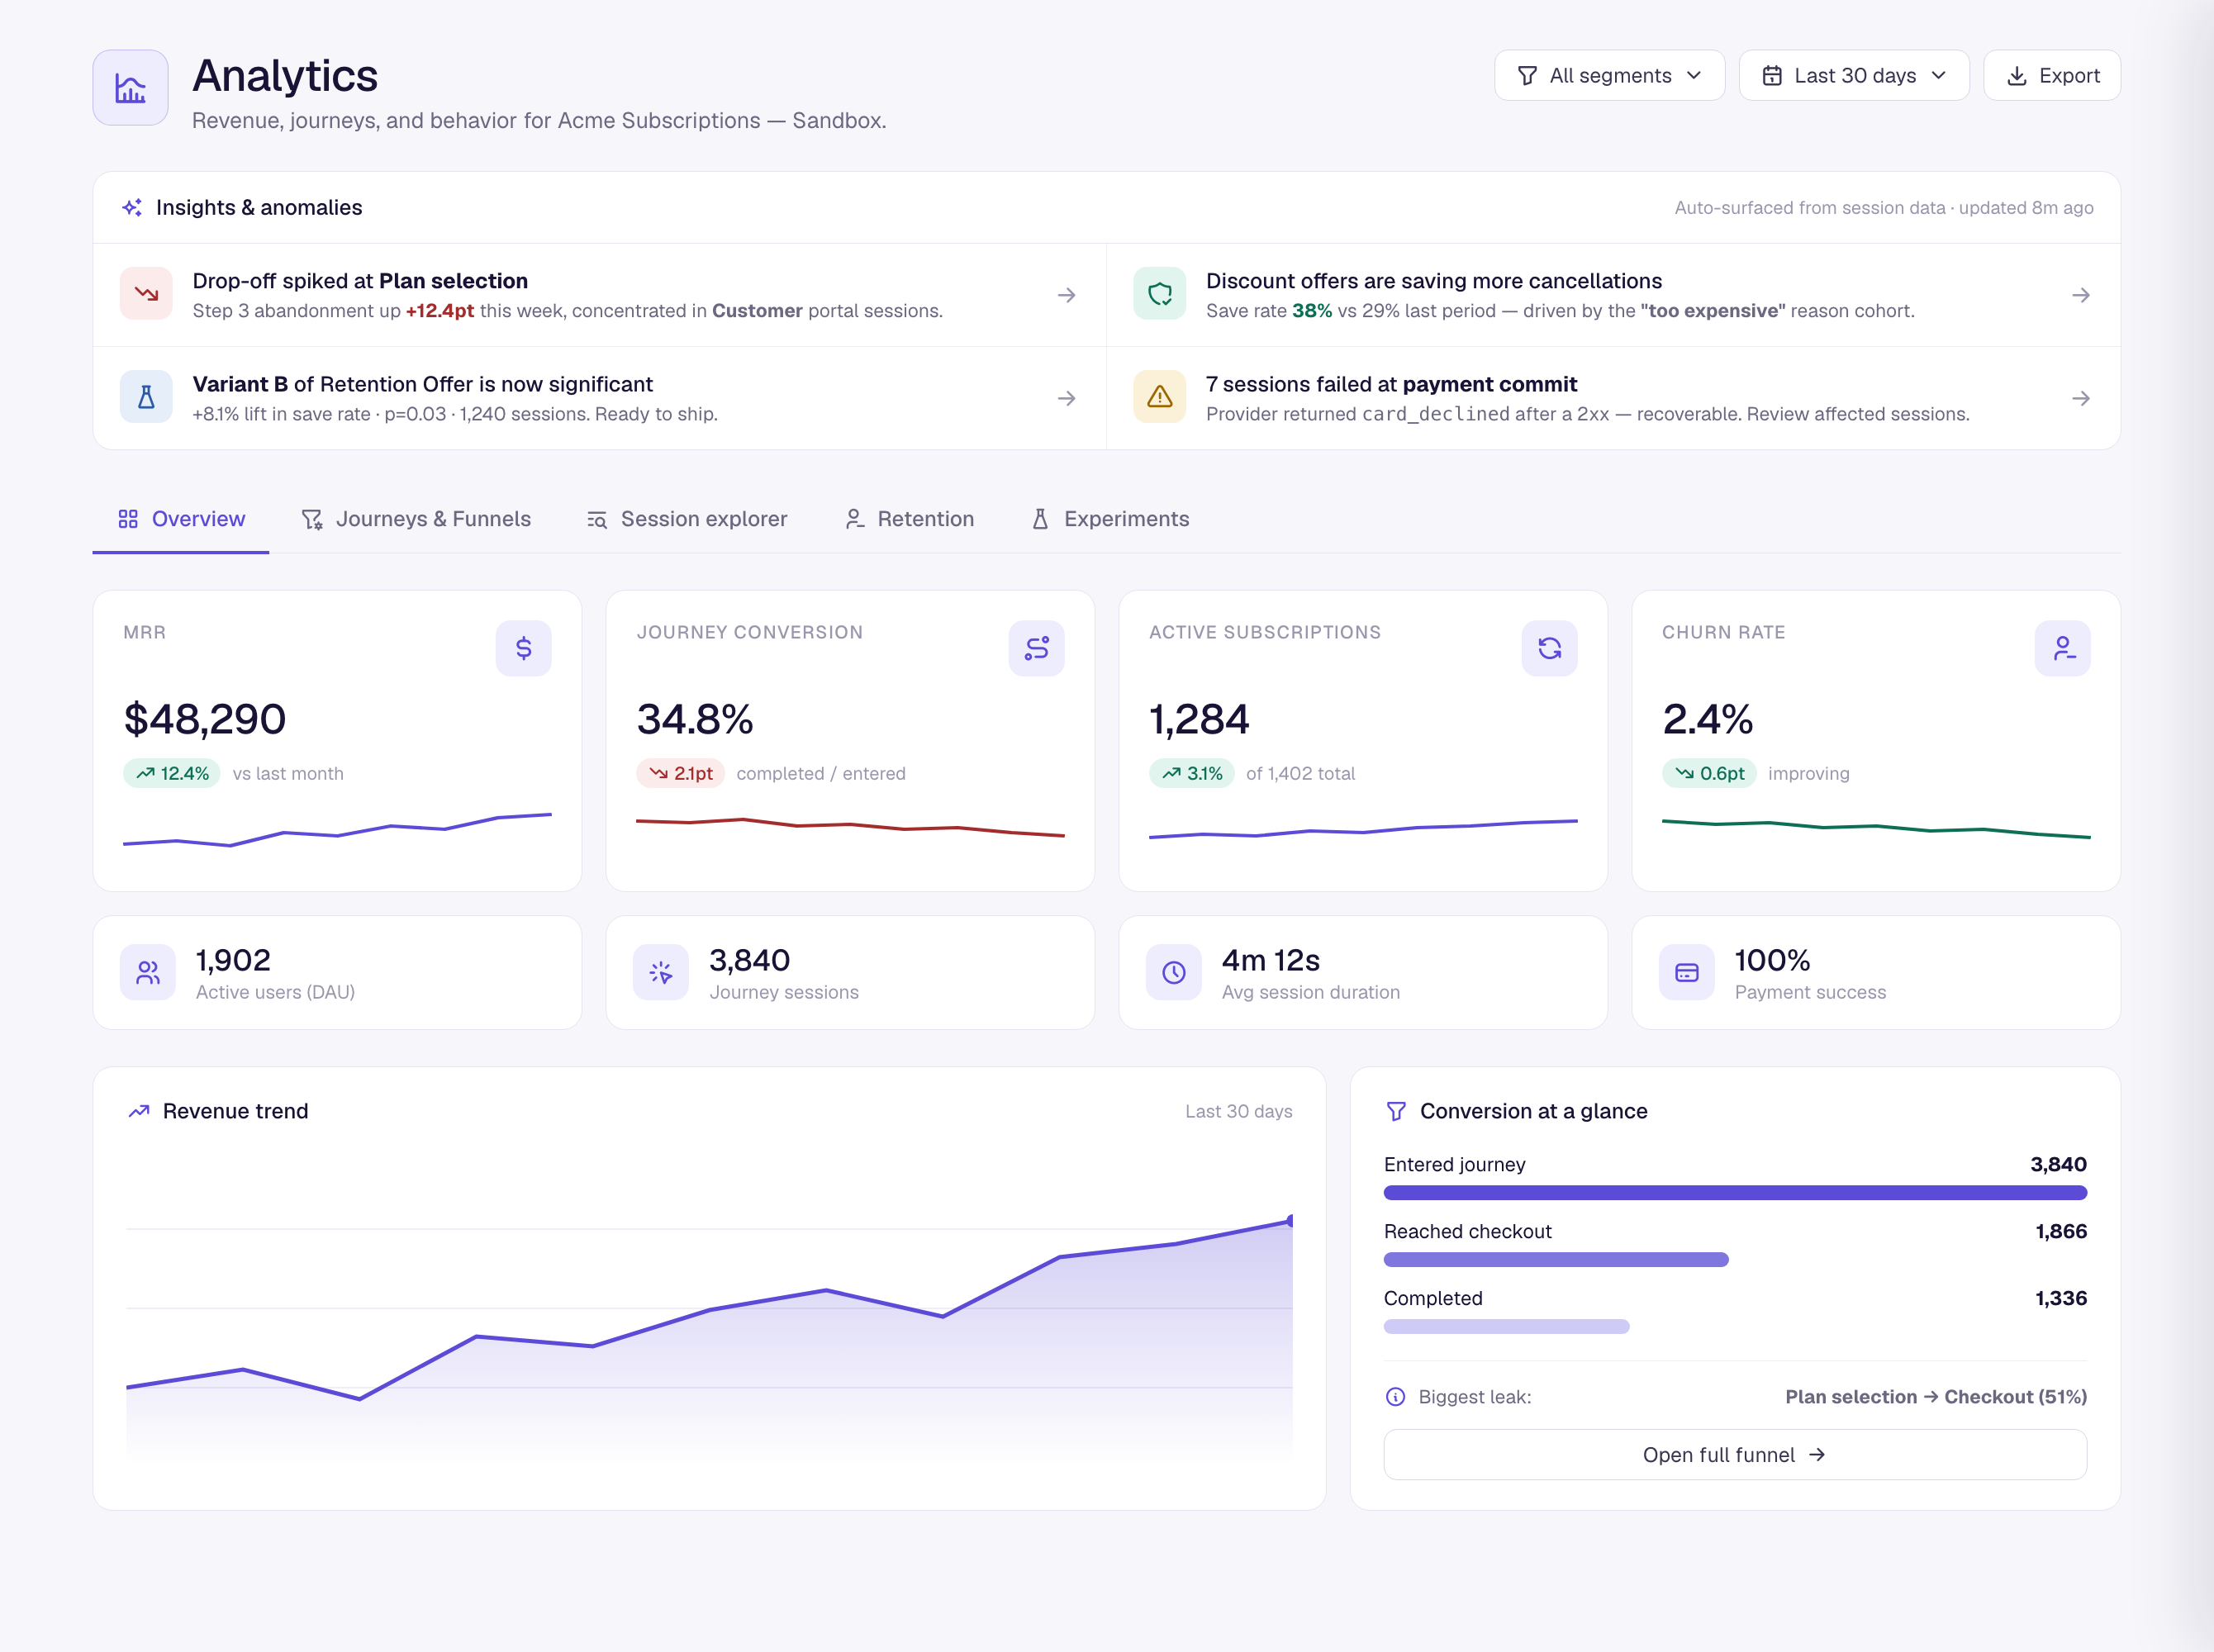The width and height of the screenshot is (2214, 1652).
Task: Open the Variant B Retention Offer arrow
Action: (x=1067, y=398)
